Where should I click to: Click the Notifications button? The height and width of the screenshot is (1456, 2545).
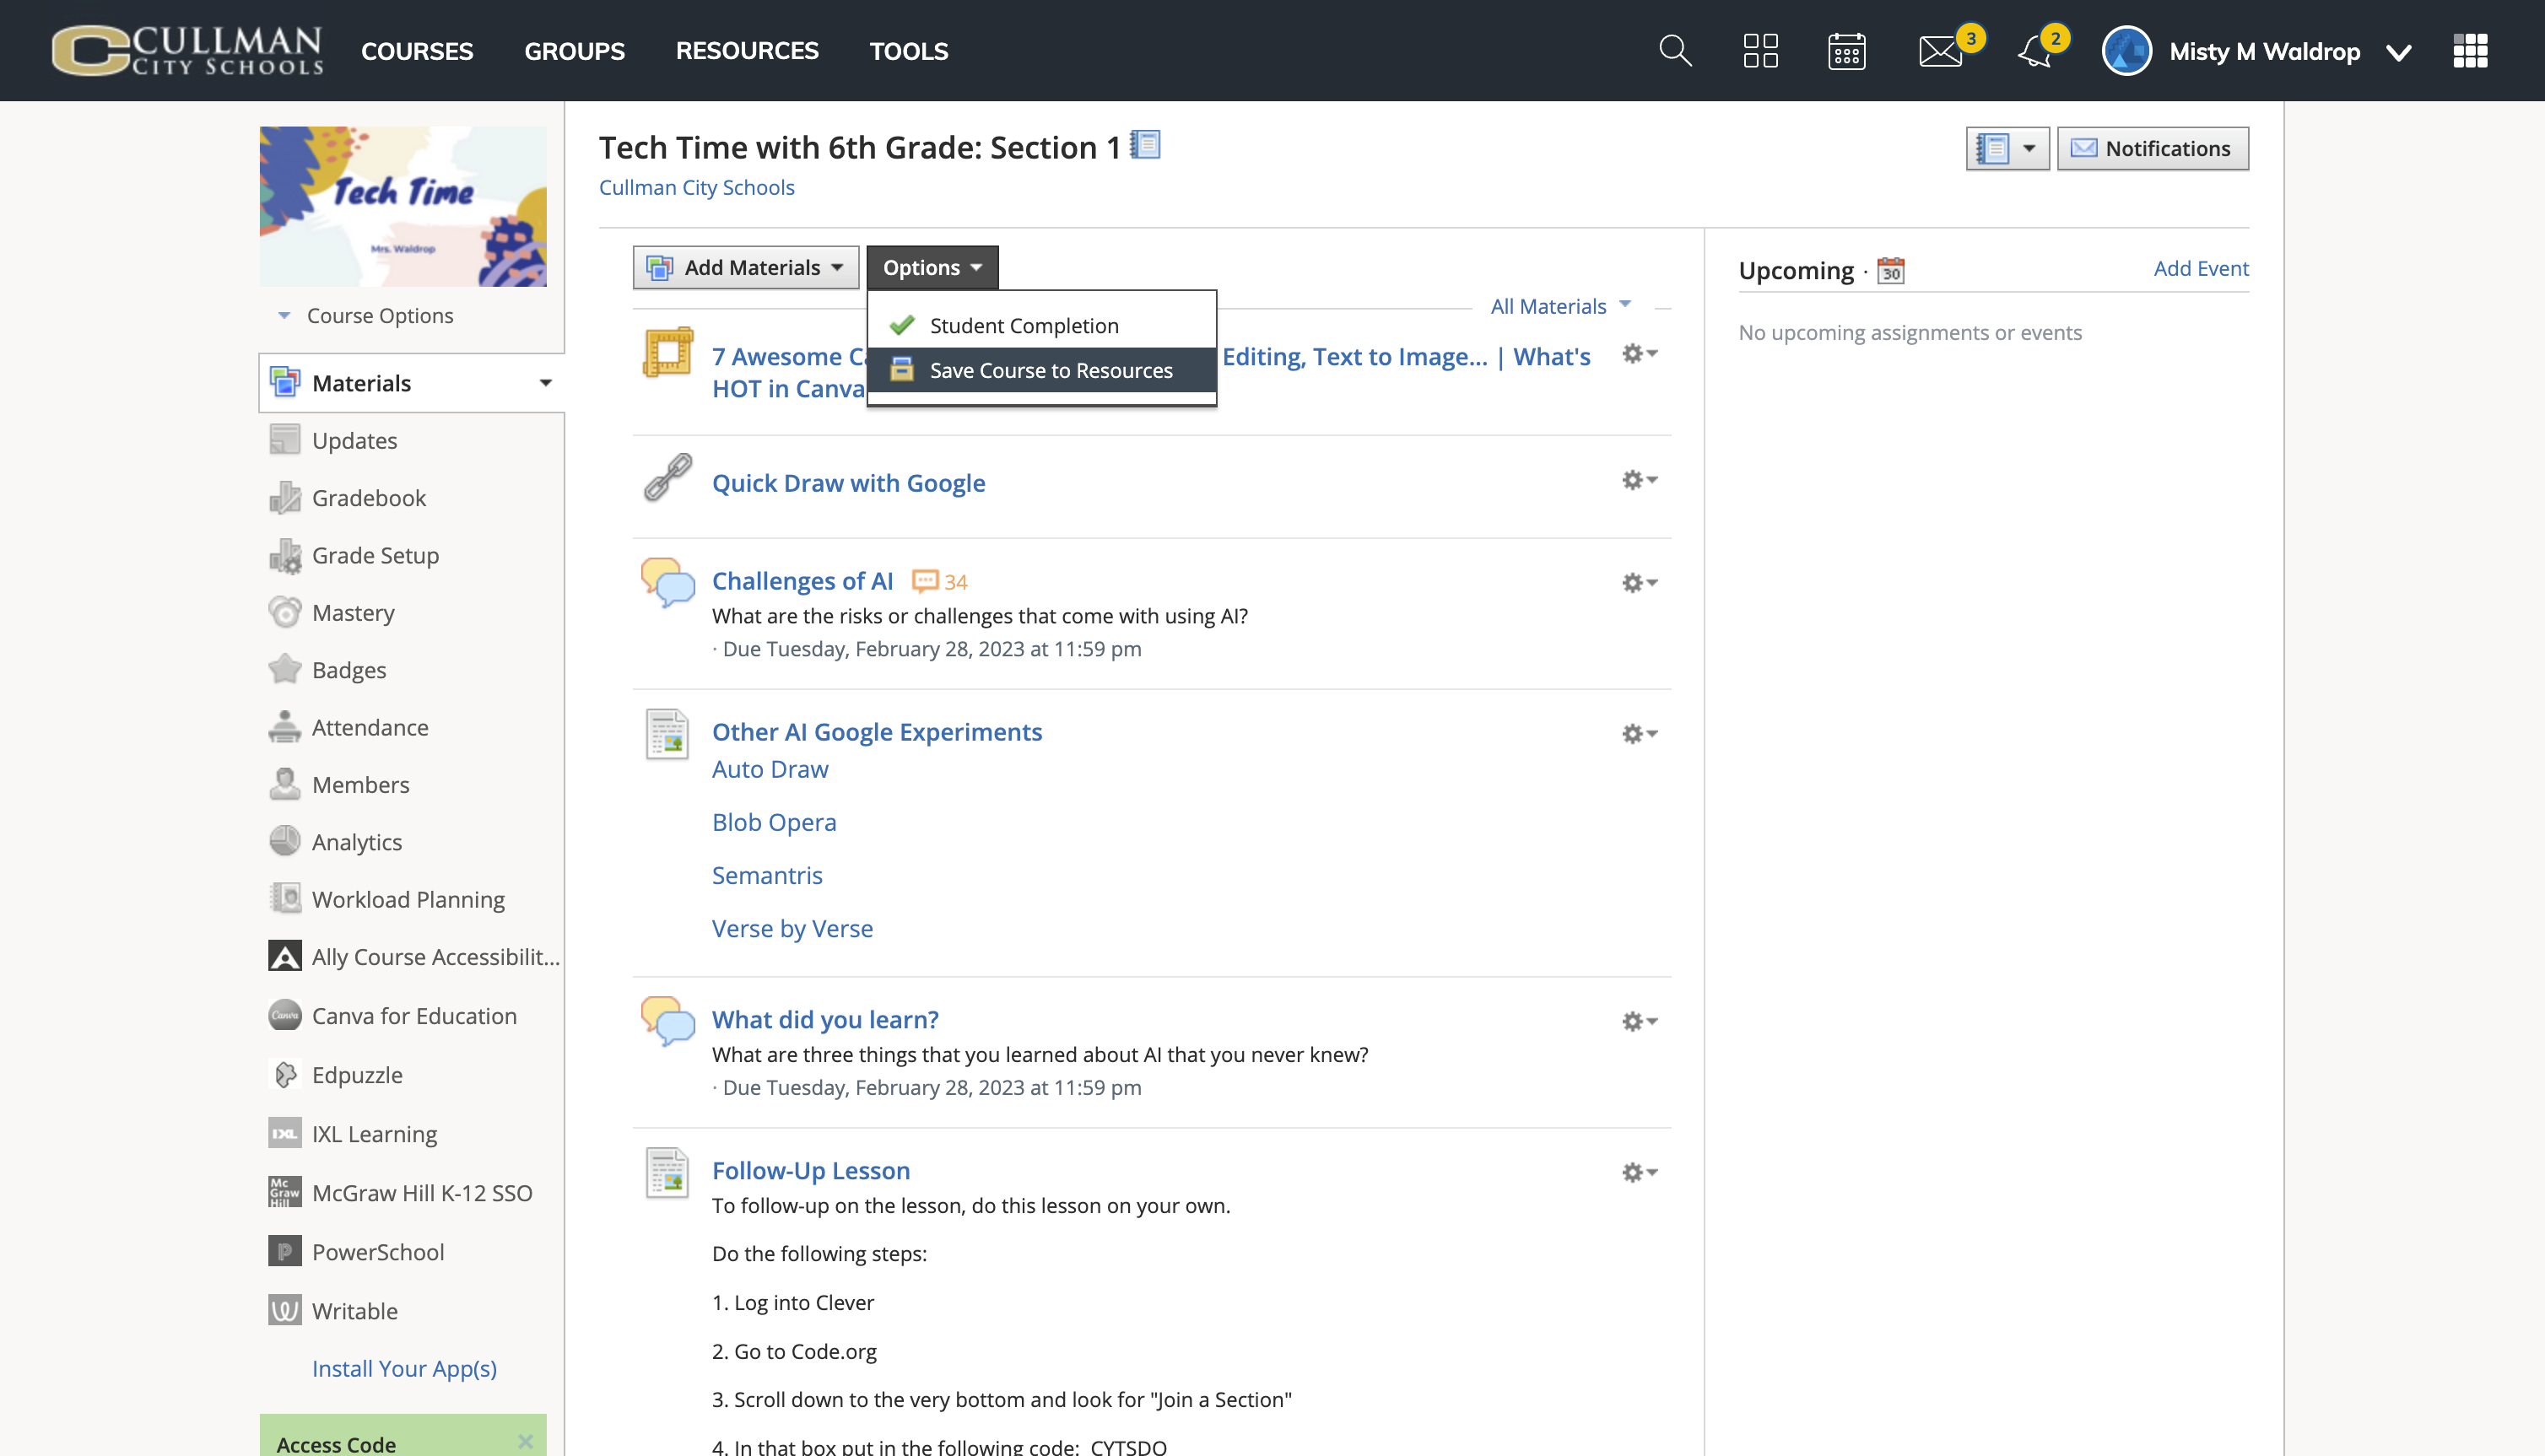pyautogui.click(x=2152, y=149)
